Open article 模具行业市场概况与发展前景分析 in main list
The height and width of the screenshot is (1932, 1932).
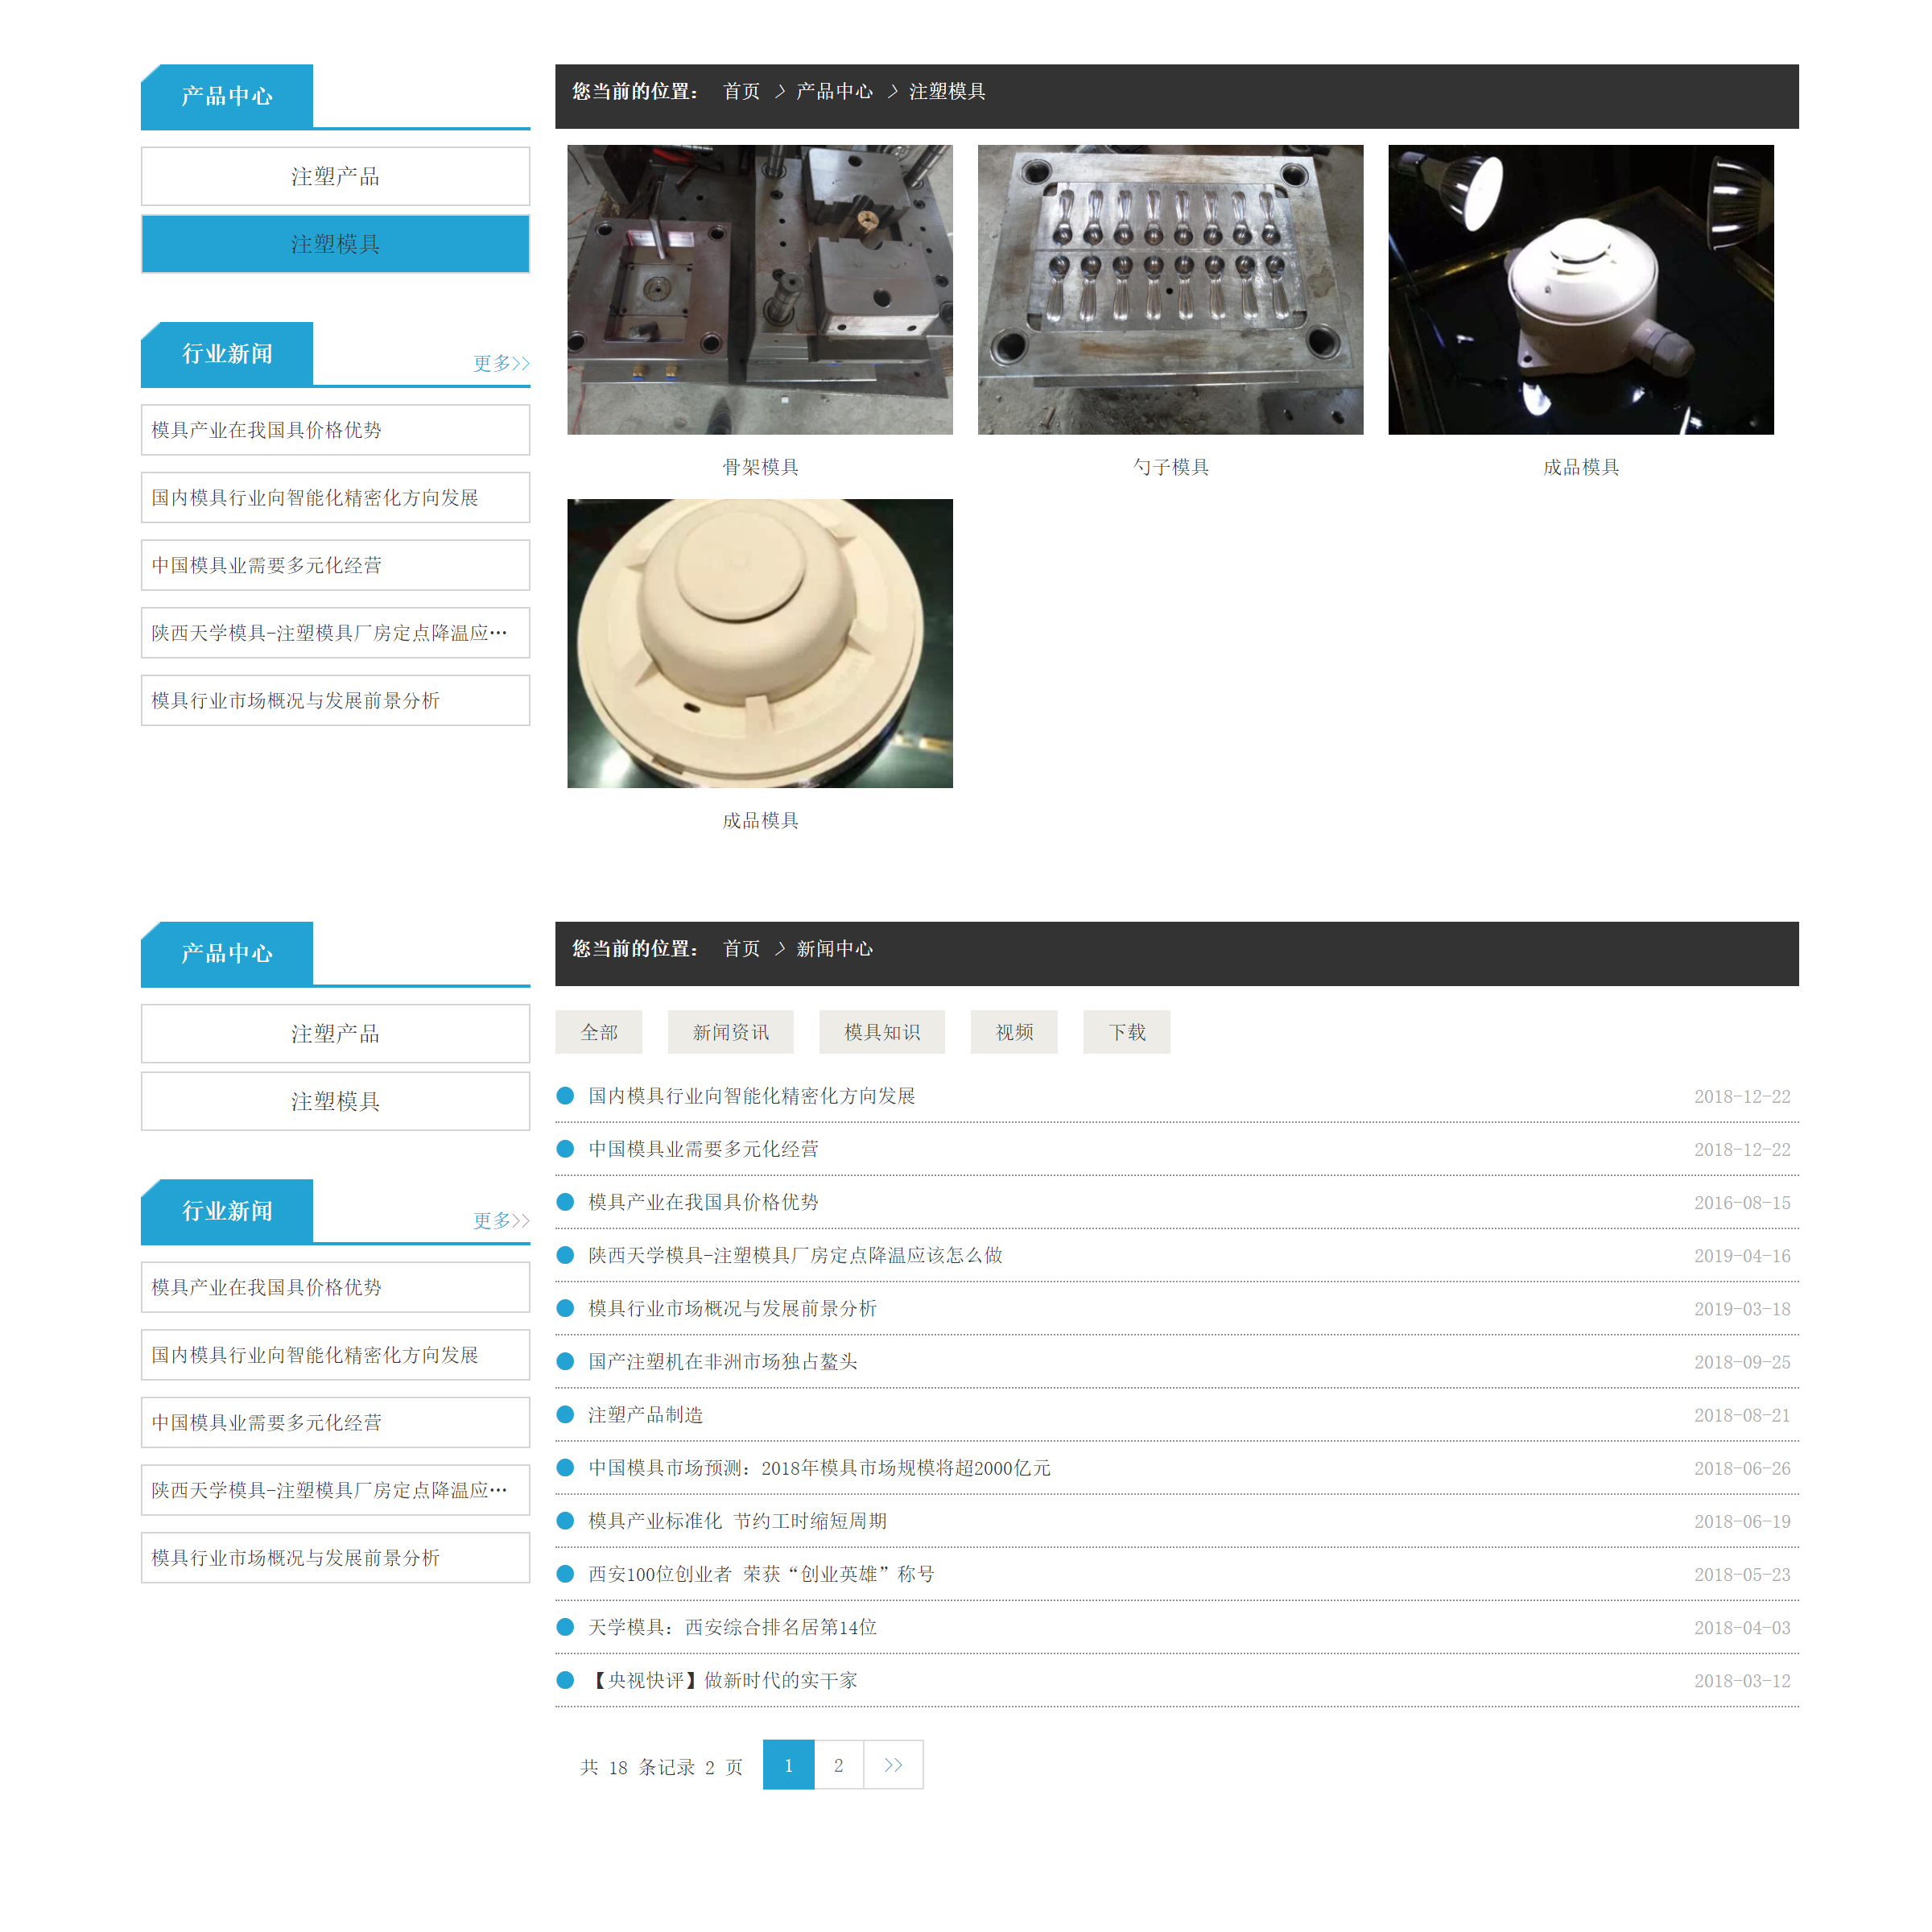732,1308
